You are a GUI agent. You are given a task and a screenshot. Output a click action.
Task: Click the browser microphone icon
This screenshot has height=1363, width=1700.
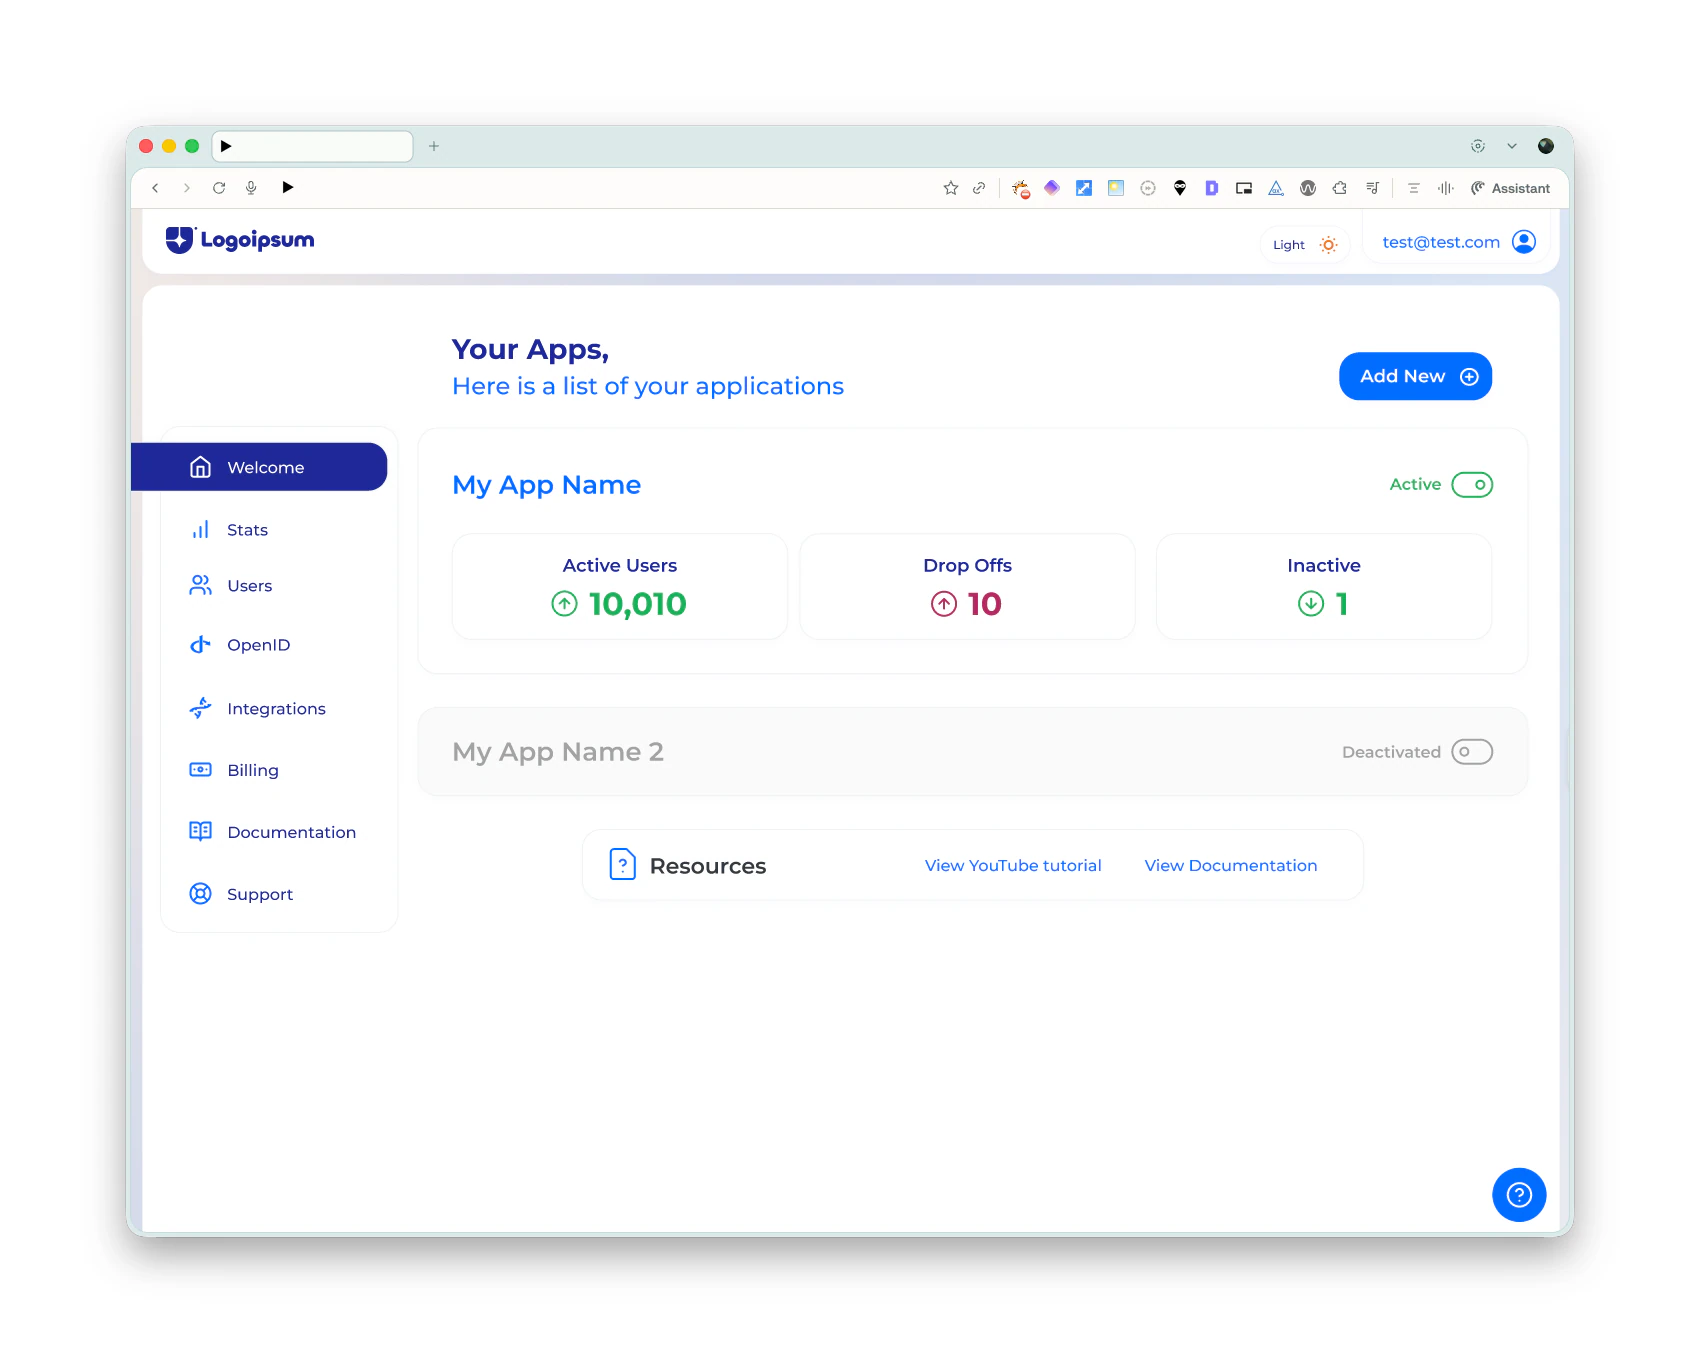251,188
